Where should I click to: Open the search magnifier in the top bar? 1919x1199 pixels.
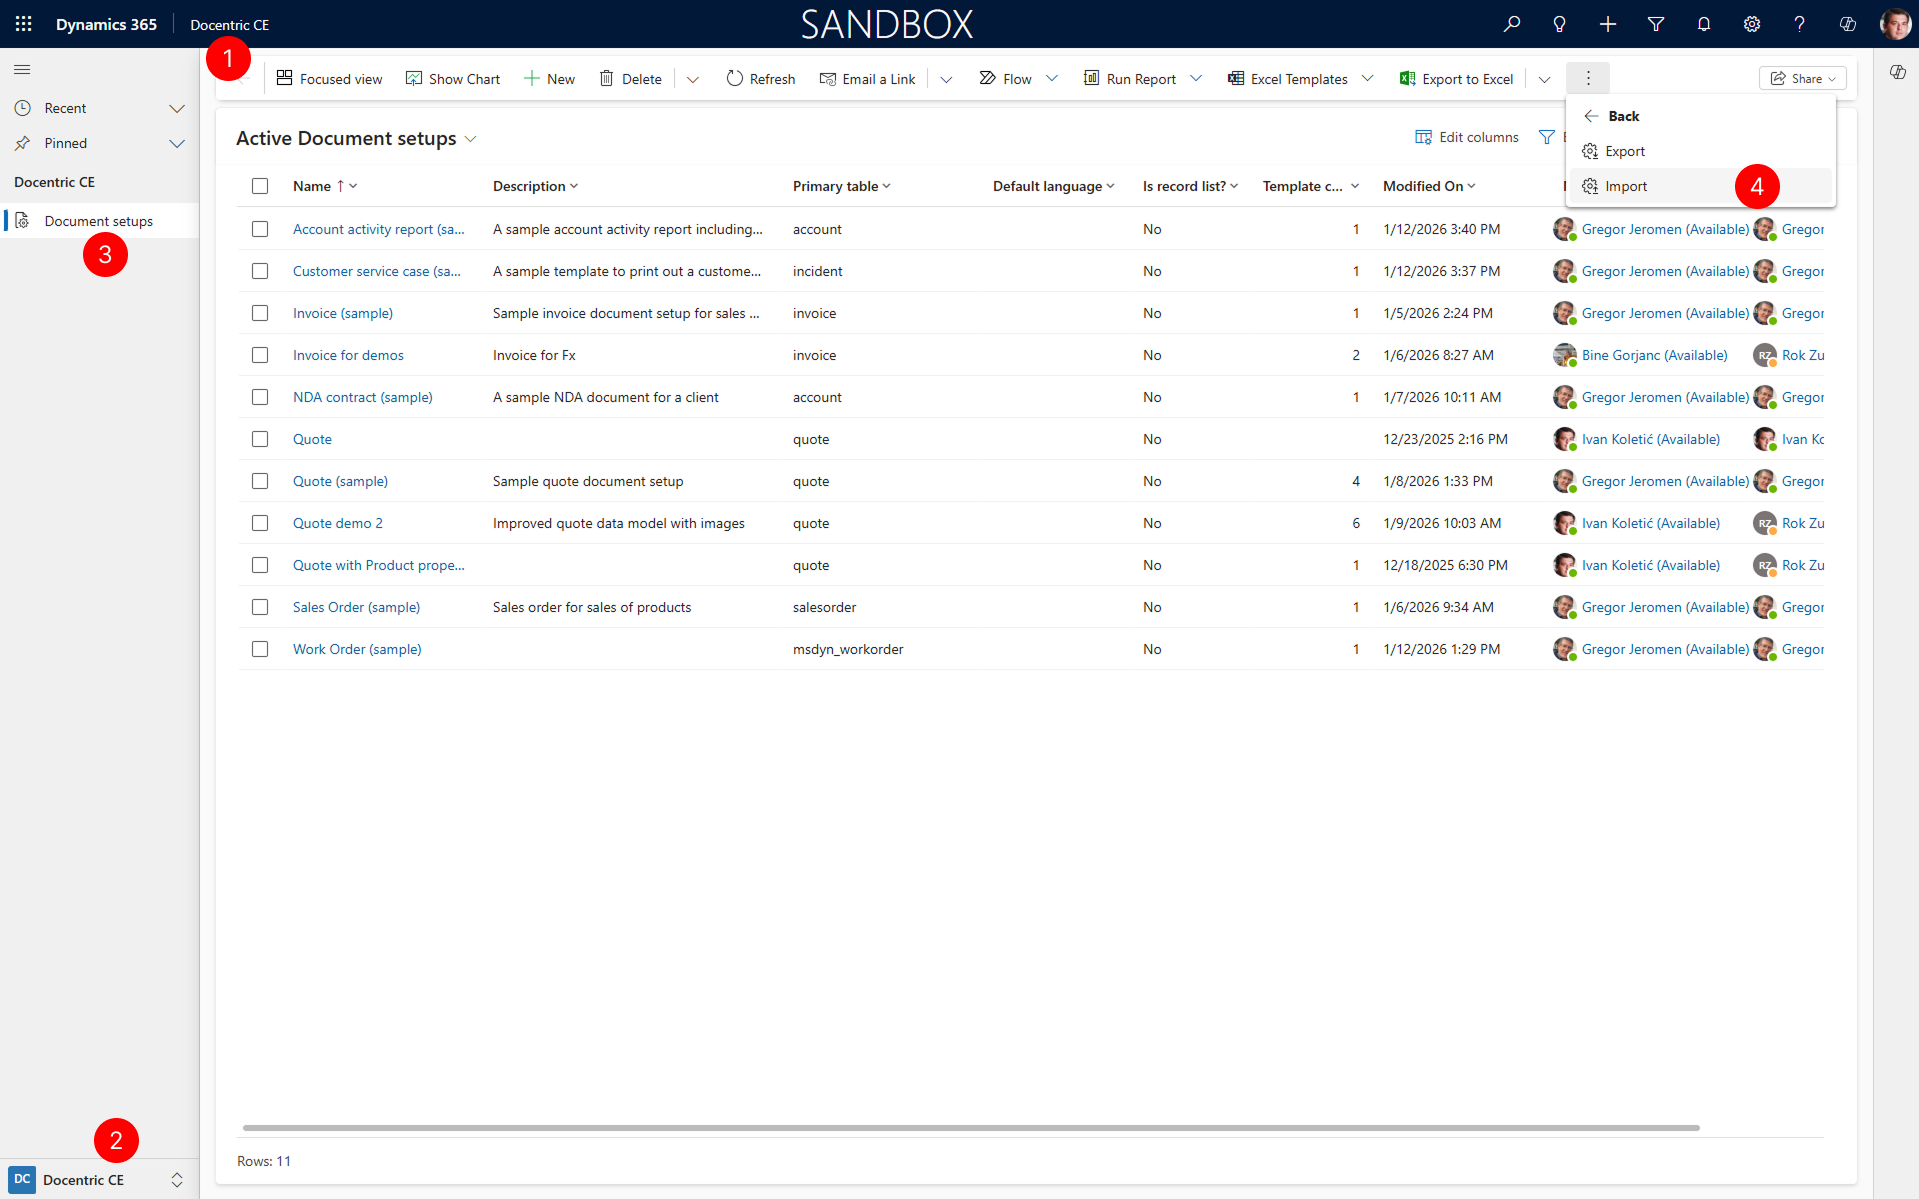coord(1512,24)
